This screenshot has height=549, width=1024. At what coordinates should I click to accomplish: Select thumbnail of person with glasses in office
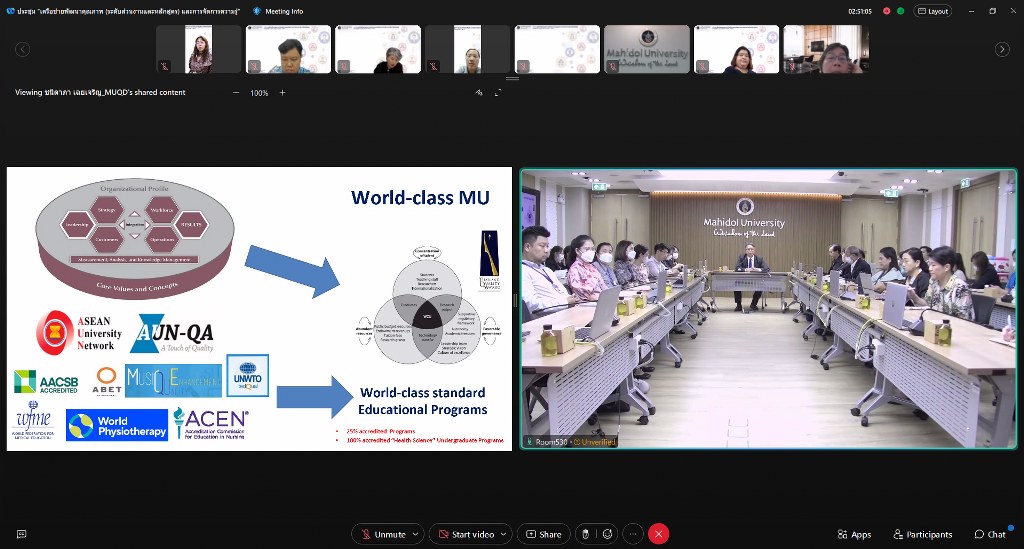point(826,49)
